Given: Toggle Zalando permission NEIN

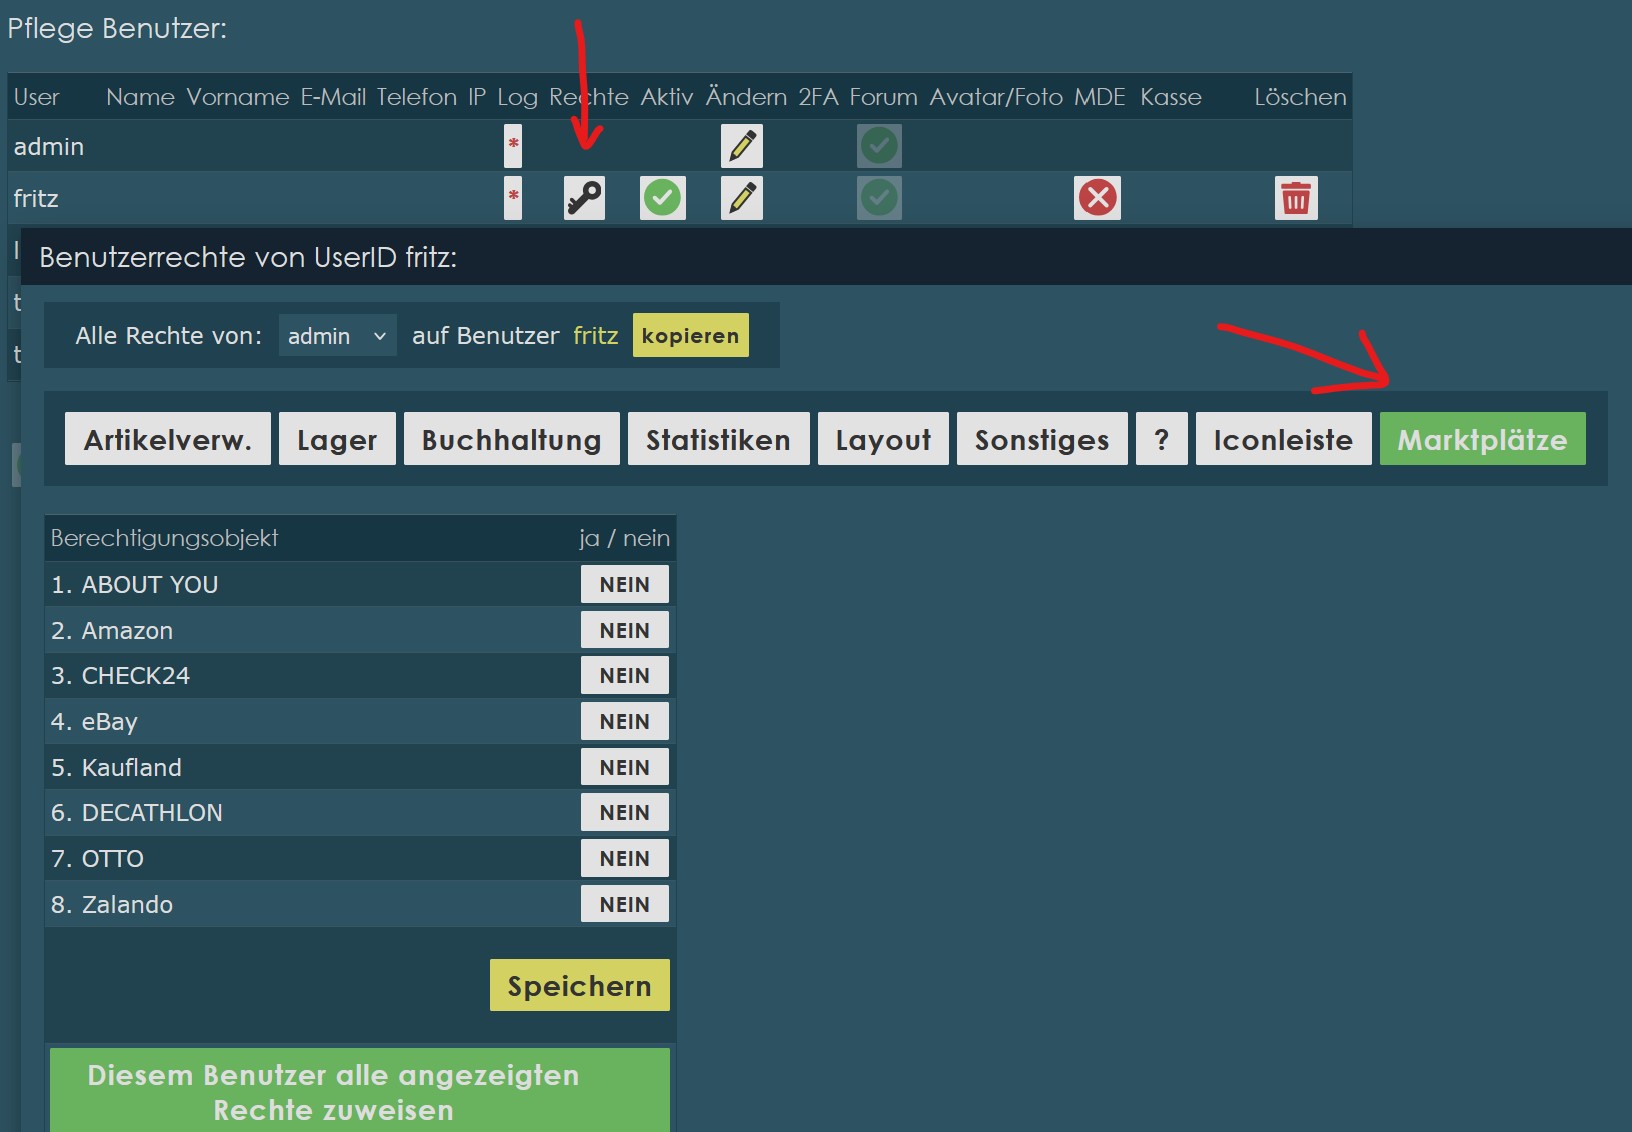Looking at the screenshot, I should pos(625,905).
